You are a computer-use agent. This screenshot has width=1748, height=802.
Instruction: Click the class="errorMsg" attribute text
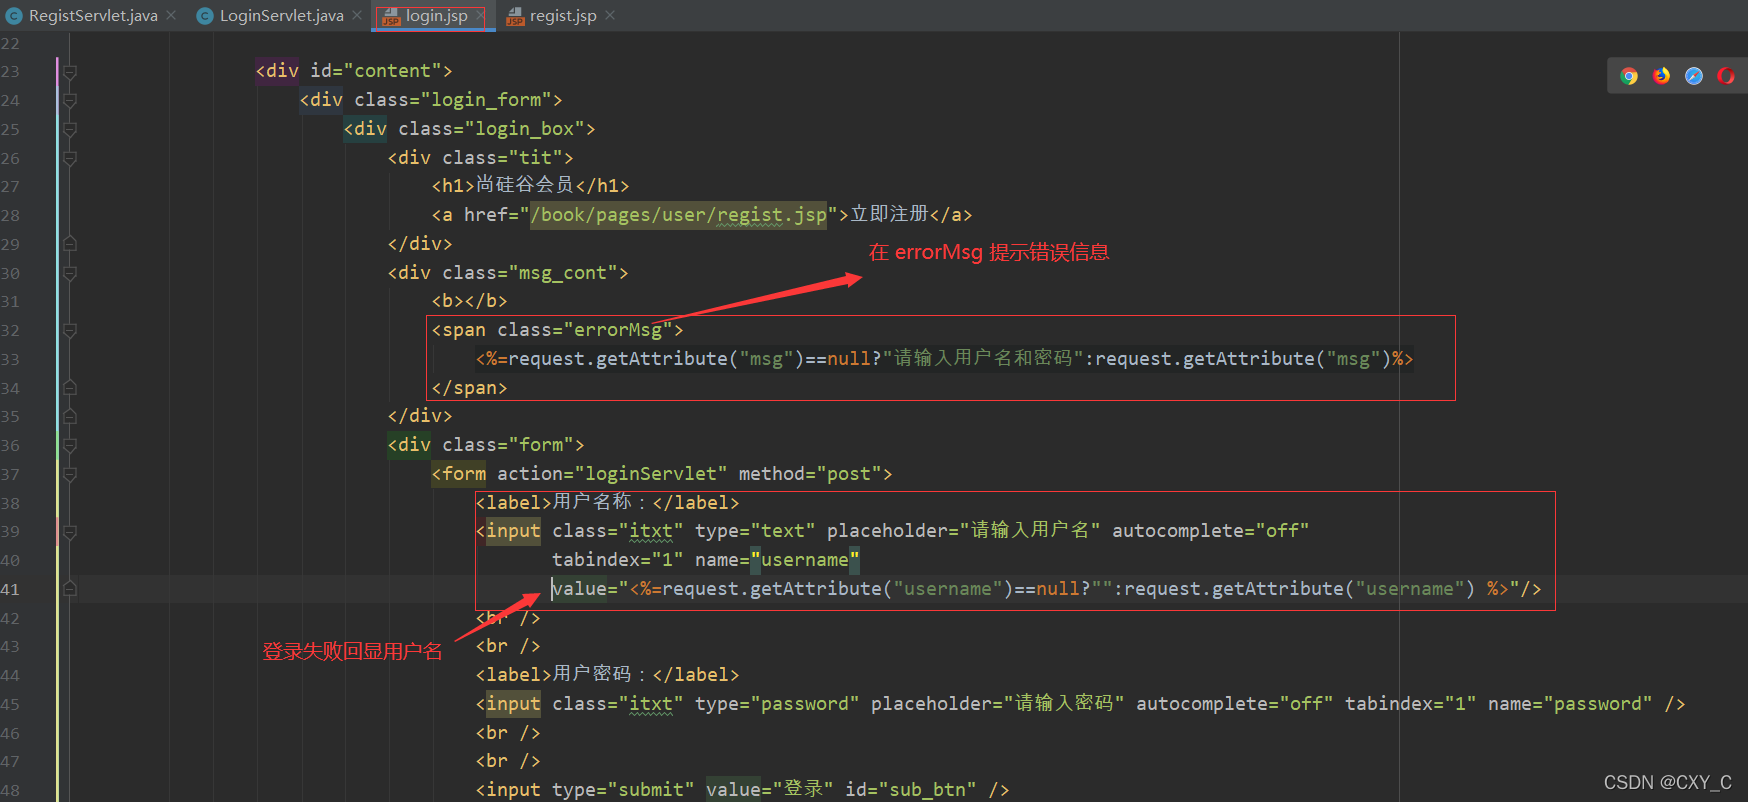584,330
